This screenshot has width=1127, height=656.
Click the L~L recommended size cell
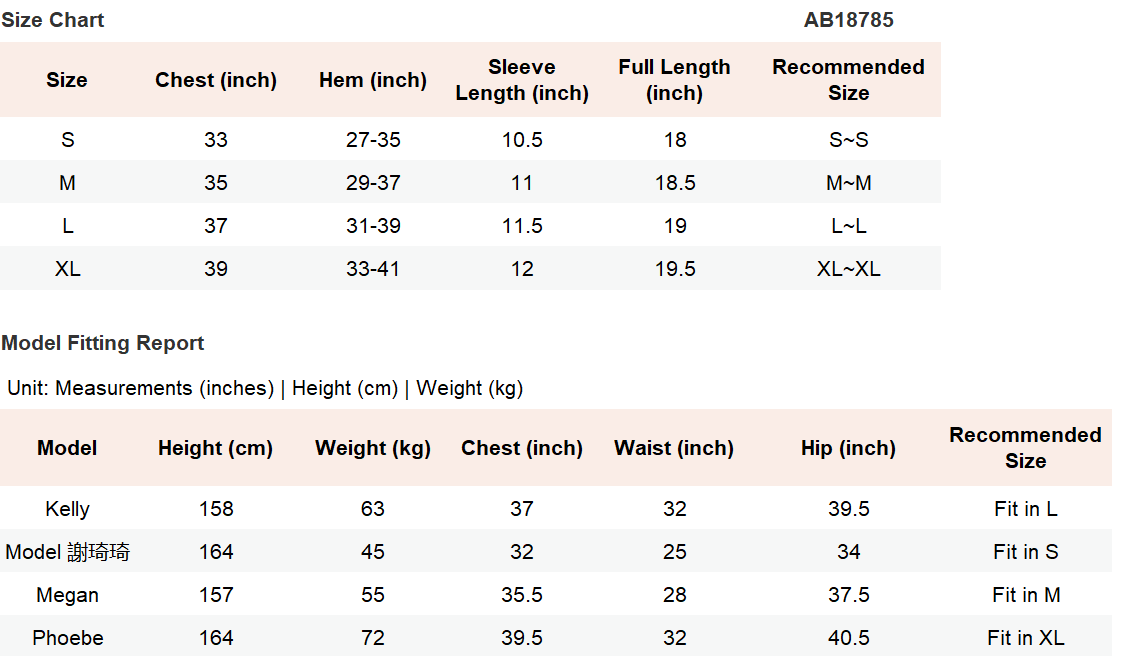(x=848, y=226)
